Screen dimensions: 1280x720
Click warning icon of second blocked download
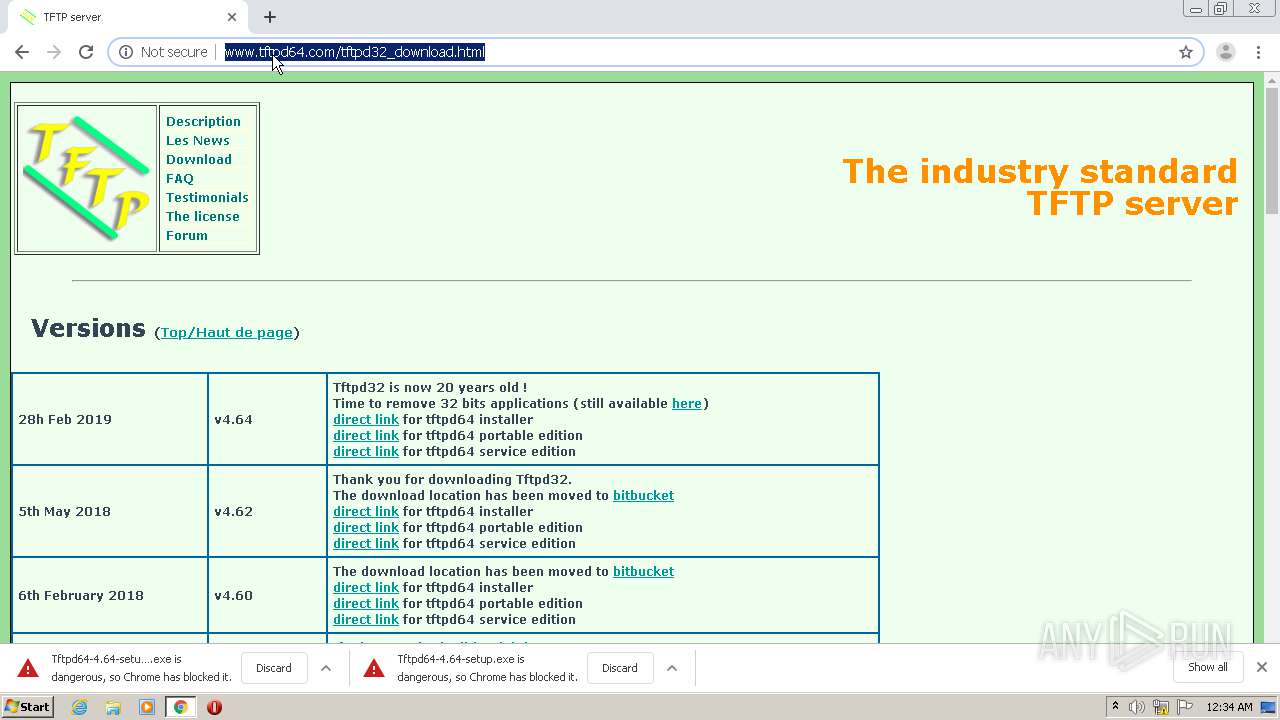(374, 668)
